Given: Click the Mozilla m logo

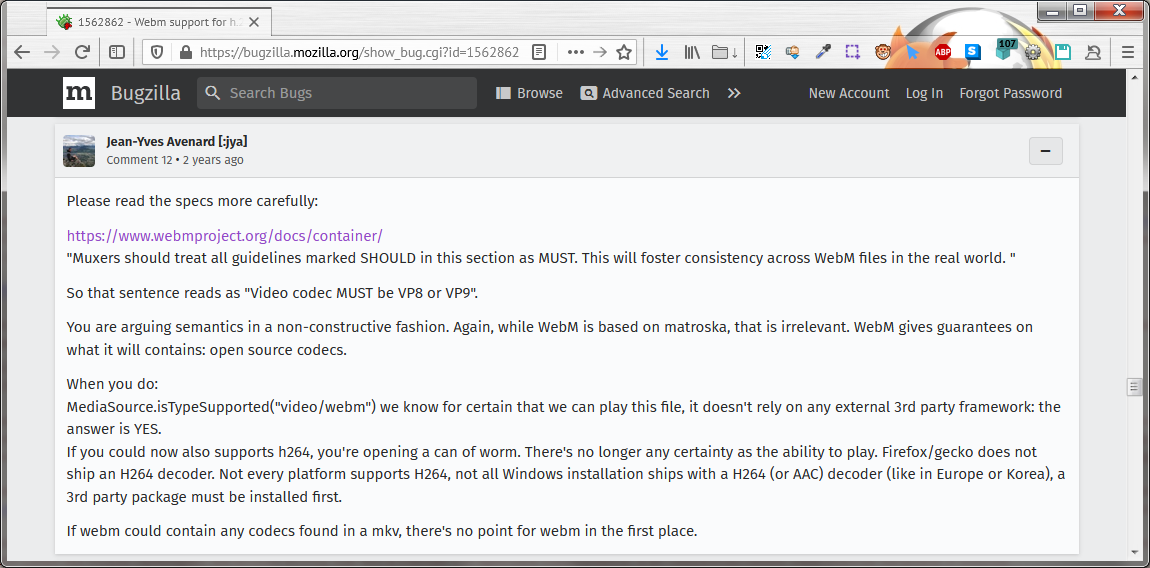Looking at the screenshot, I should point(78,92).
